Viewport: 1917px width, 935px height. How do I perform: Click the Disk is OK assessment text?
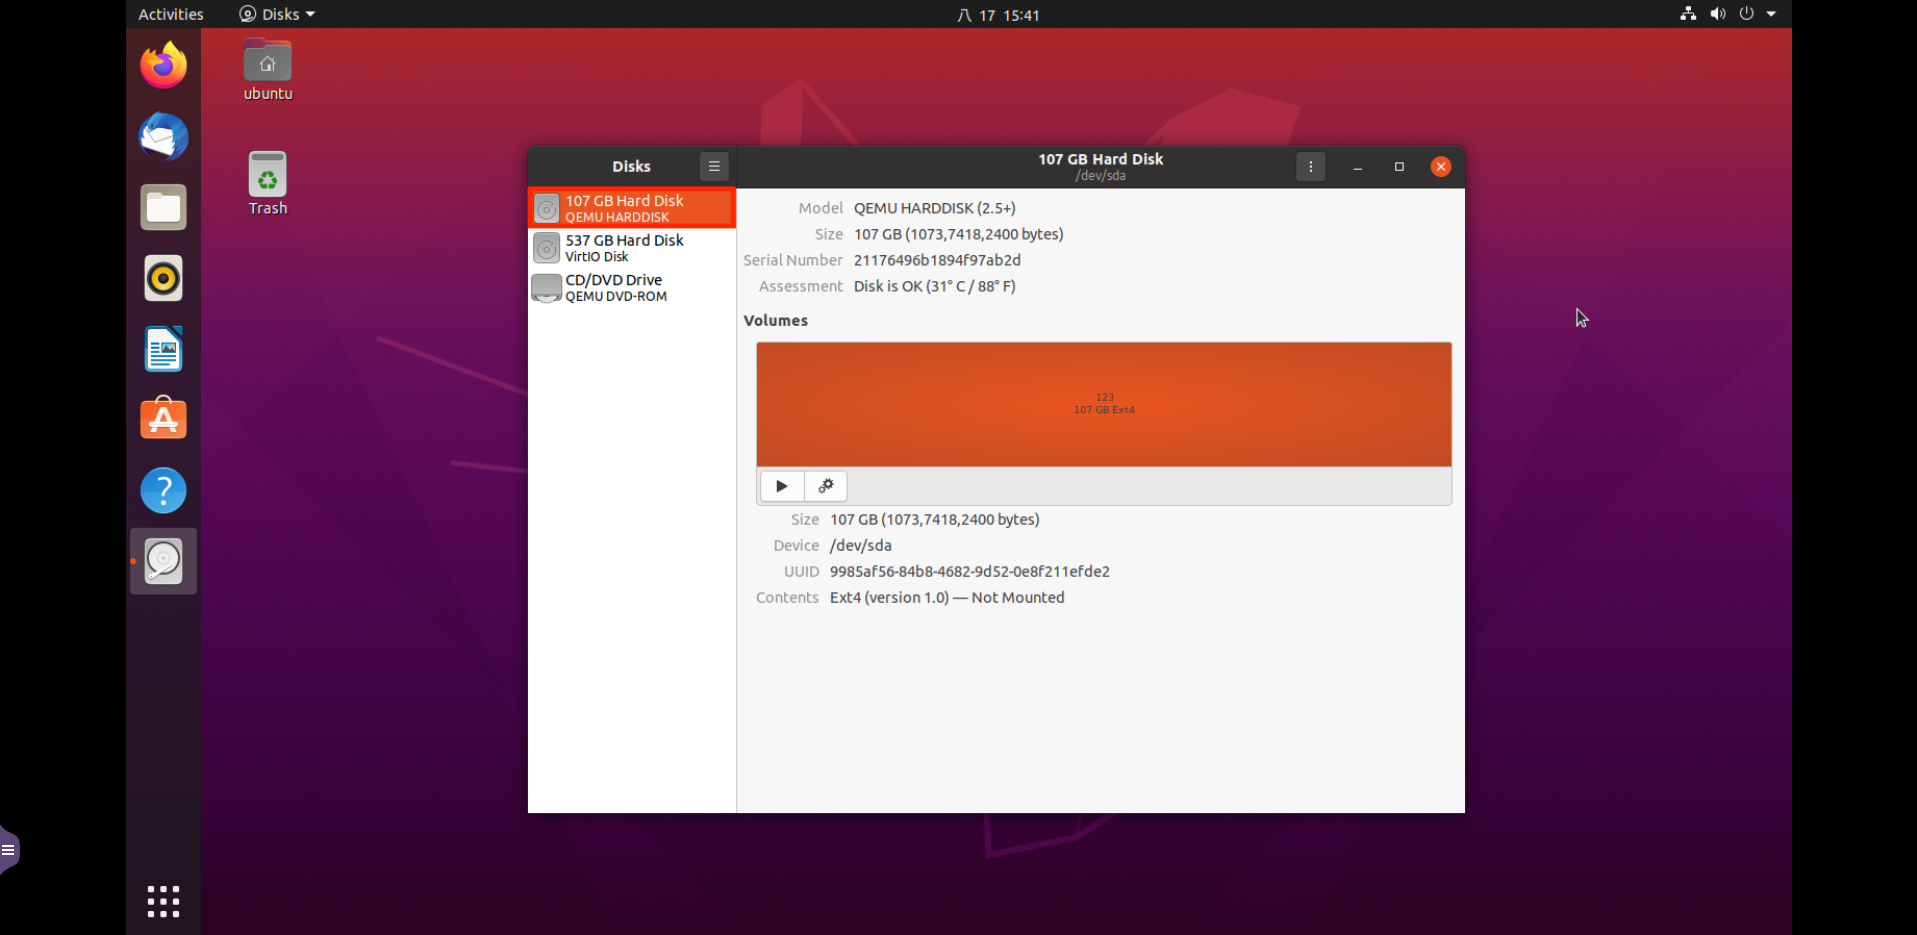(x=934, y=286)
